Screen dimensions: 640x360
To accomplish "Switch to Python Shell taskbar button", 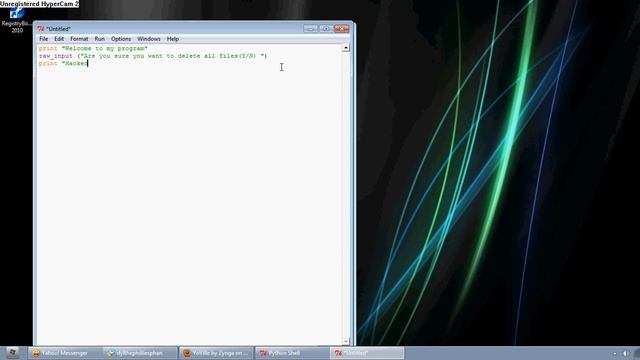I will tap(291, 353).
